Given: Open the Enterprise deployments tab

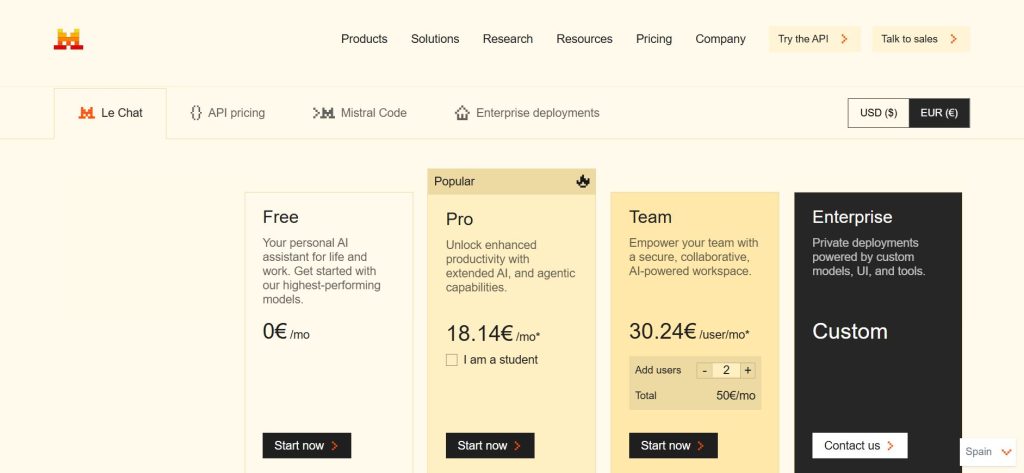Looking at the screenshot, I should [527, 113].
